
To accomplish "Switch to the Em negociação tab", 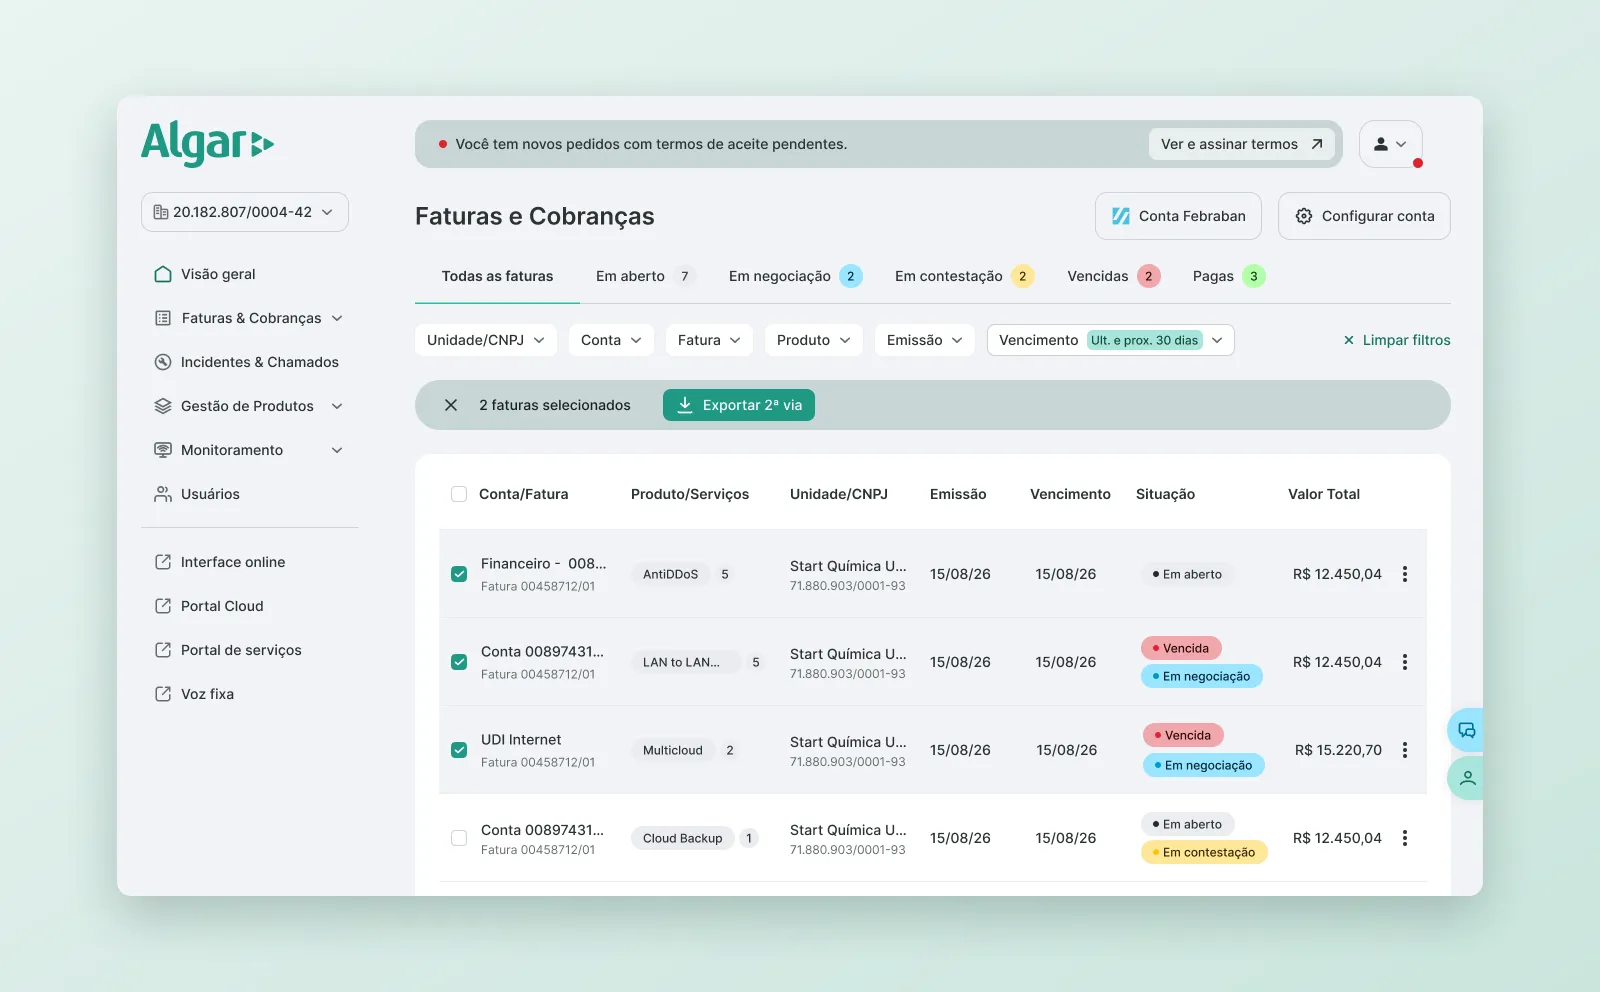I will (x=795, y=276).
